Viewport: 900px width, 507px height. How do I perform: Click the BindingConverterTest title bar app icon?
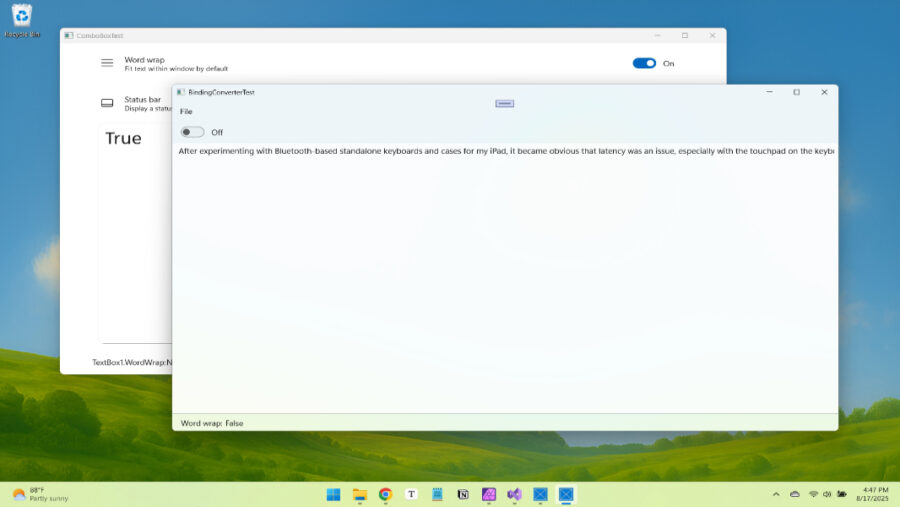181,92
